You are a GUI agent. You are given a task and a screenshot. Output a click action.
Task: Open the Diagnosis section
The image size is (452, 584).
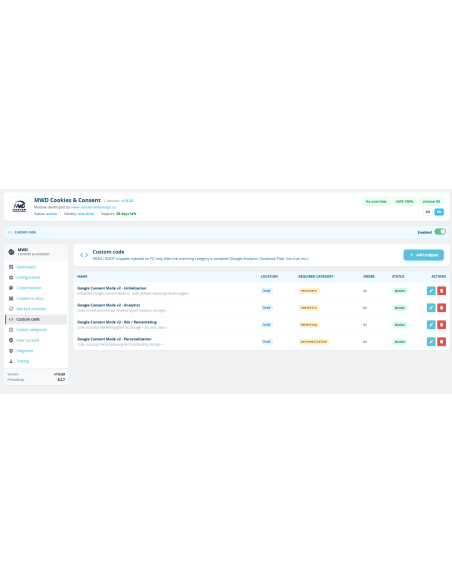pyautogui.click(x=25, y=351)
